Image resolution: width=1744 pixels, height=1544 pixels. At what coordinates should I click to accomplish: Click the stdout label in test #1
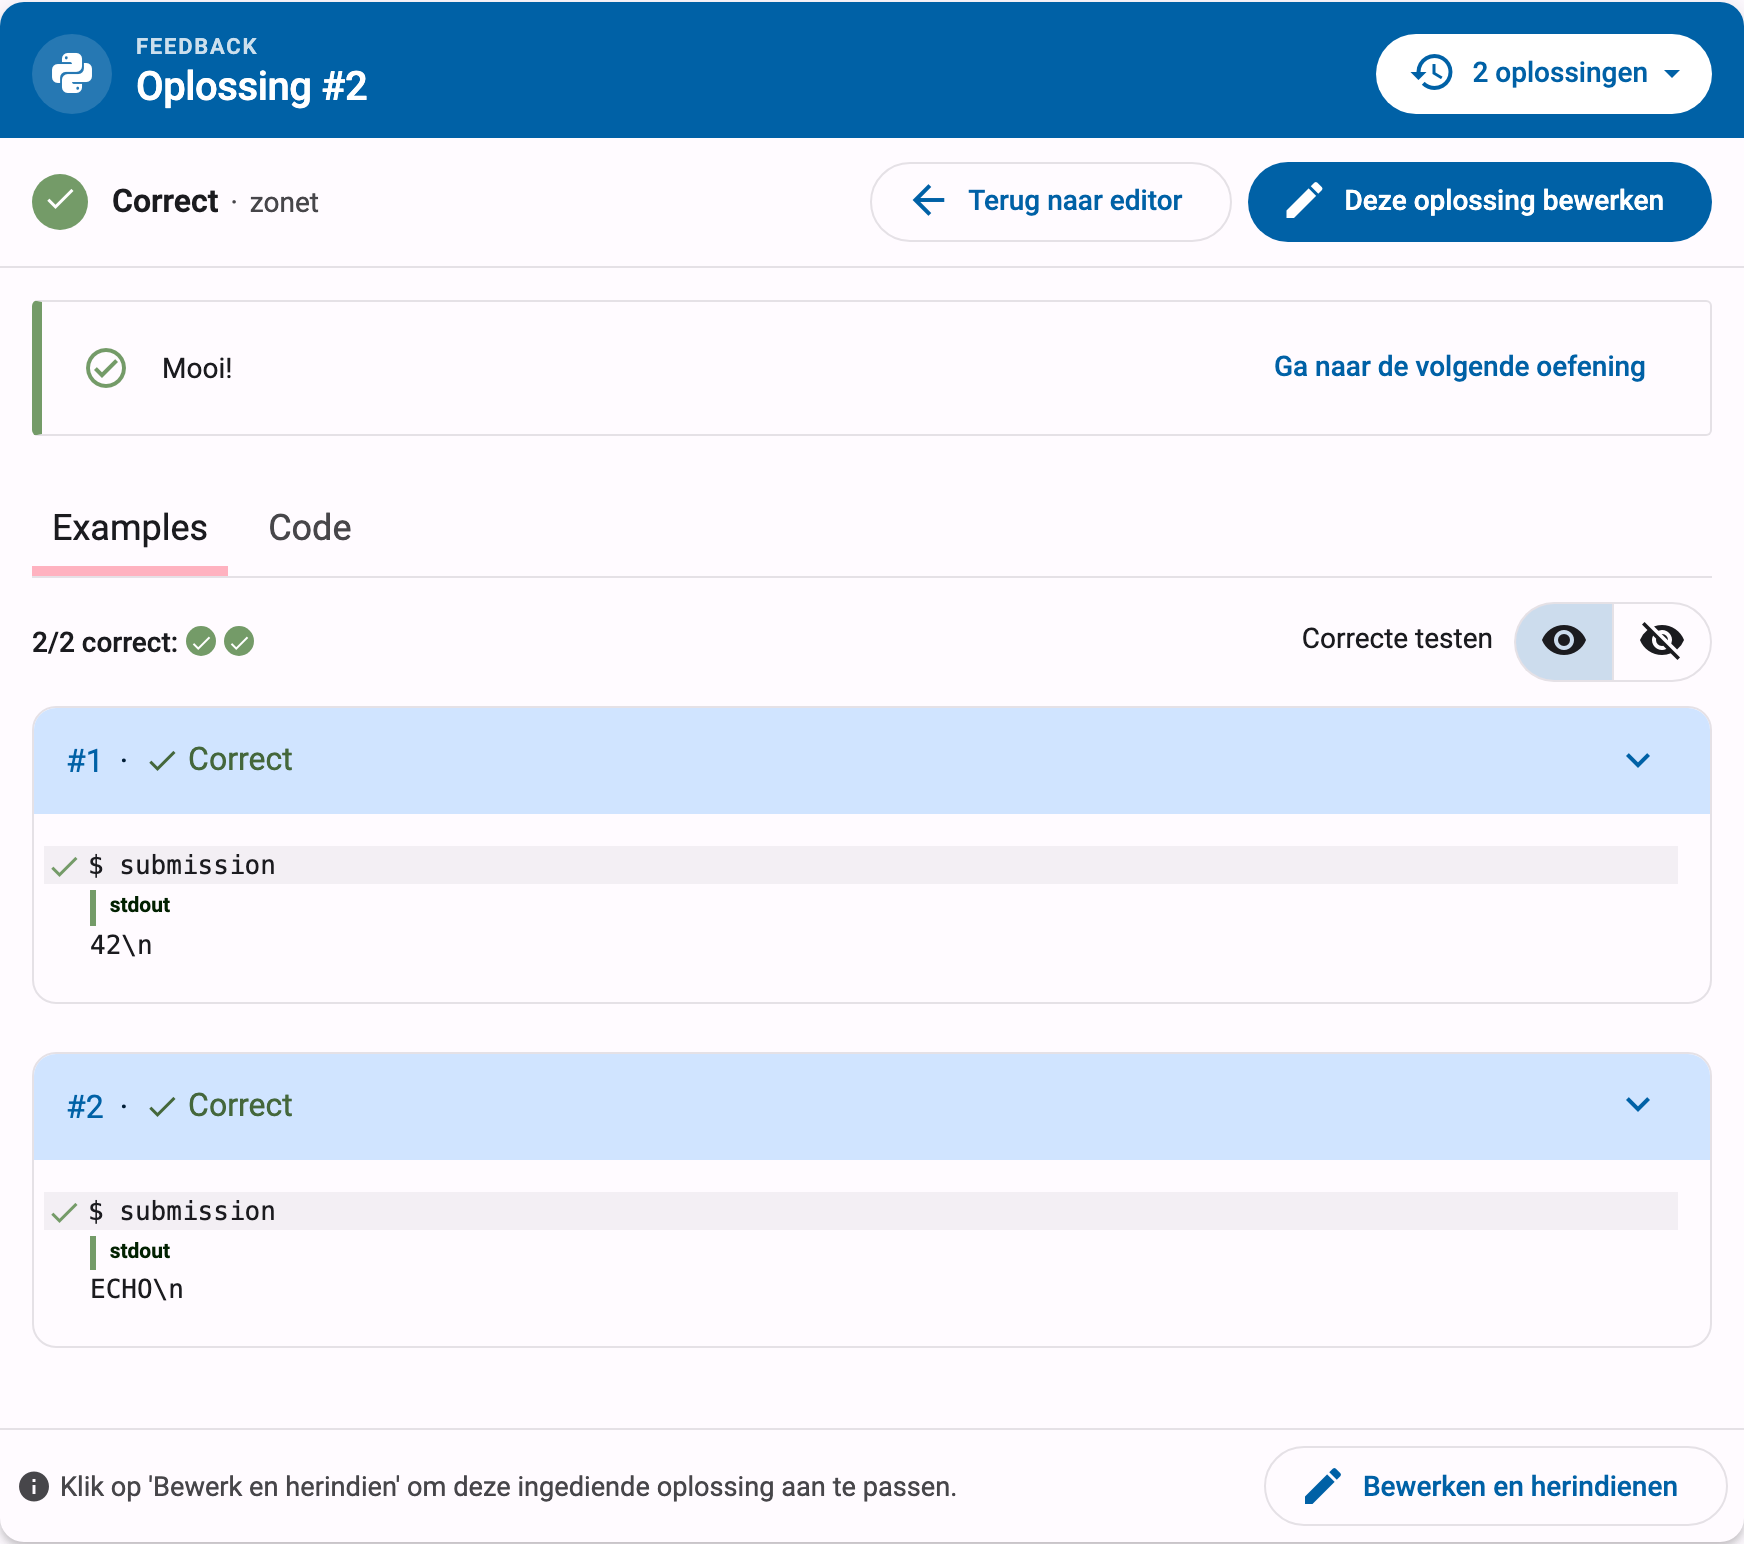click(x=140, y=905)
